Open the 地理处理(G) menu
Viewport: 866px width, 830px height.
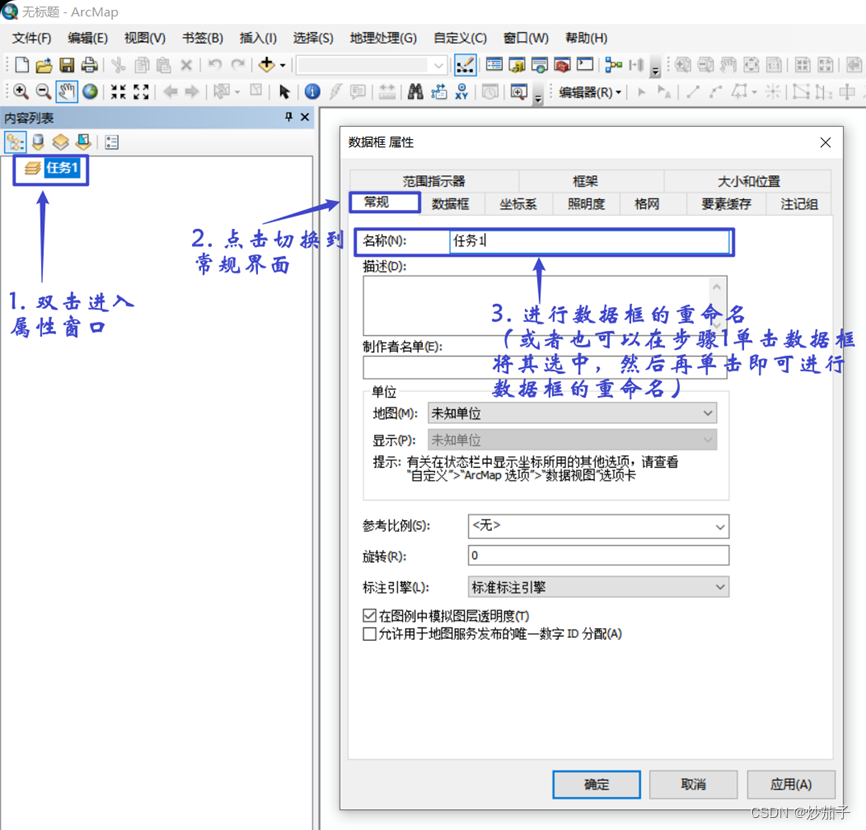tap(383, 38)
